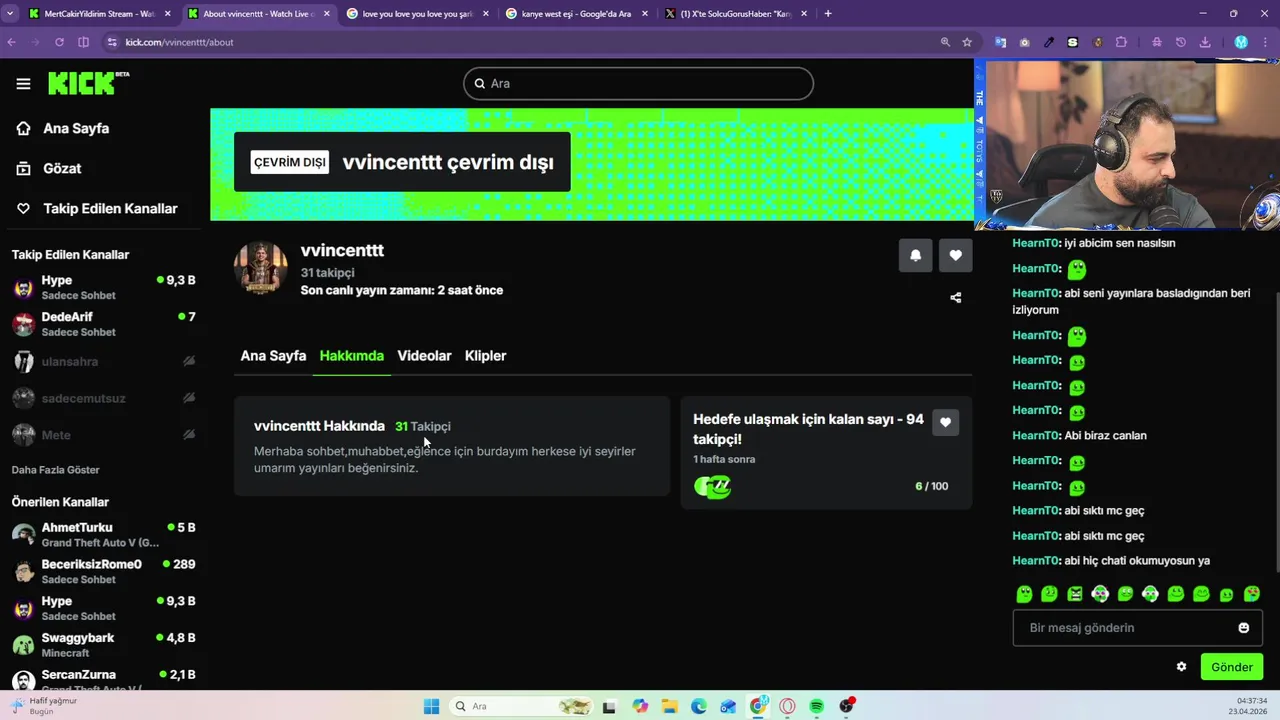Open offline channel sadecemutsuz
Viewport: 1280px width, 720px height.
coord(104,398)
